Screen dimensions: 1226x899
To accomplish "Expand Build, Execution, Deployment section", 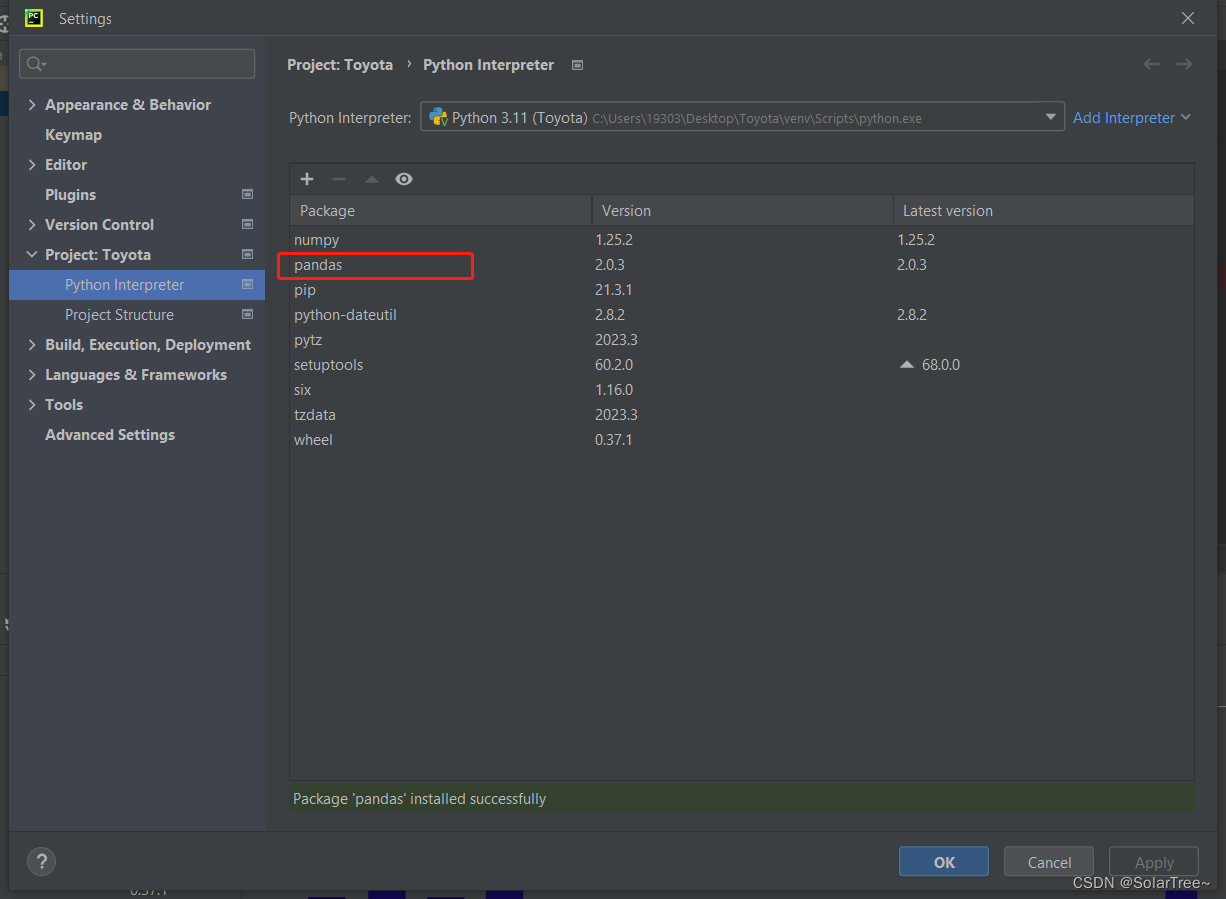I will 32,344.
